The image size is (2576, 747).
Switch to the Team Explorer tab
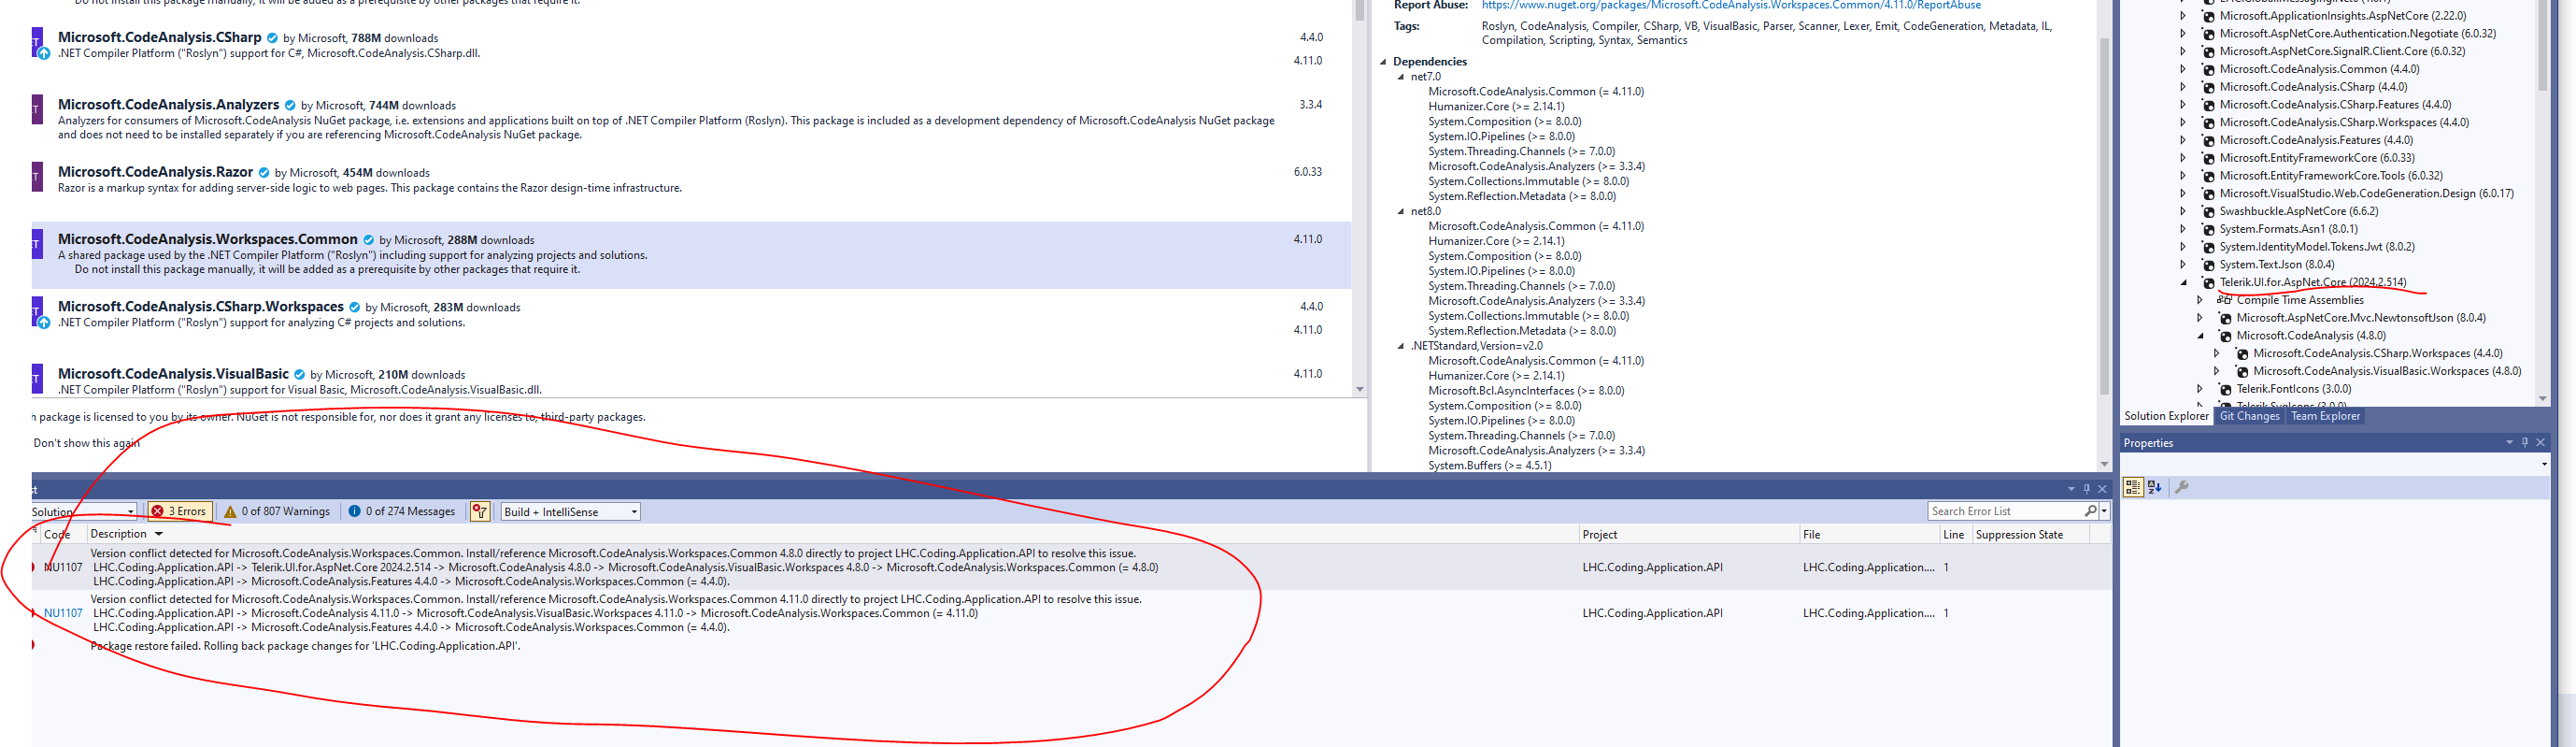pos(2325,416)
